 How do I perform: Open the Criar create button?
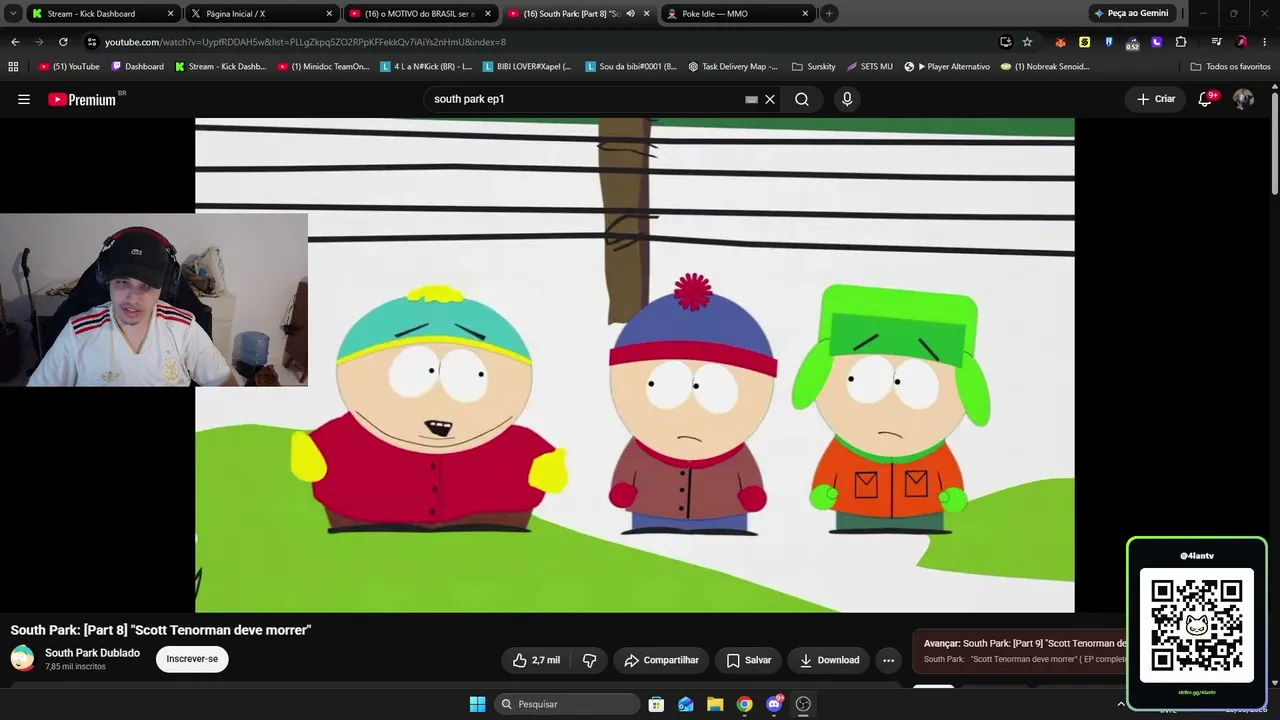1156,99
